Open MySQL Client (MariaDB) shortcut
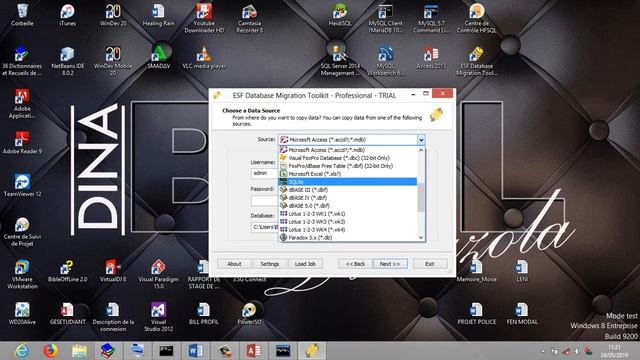Screen dimensions: 640x360 click(x=385, y=18)
